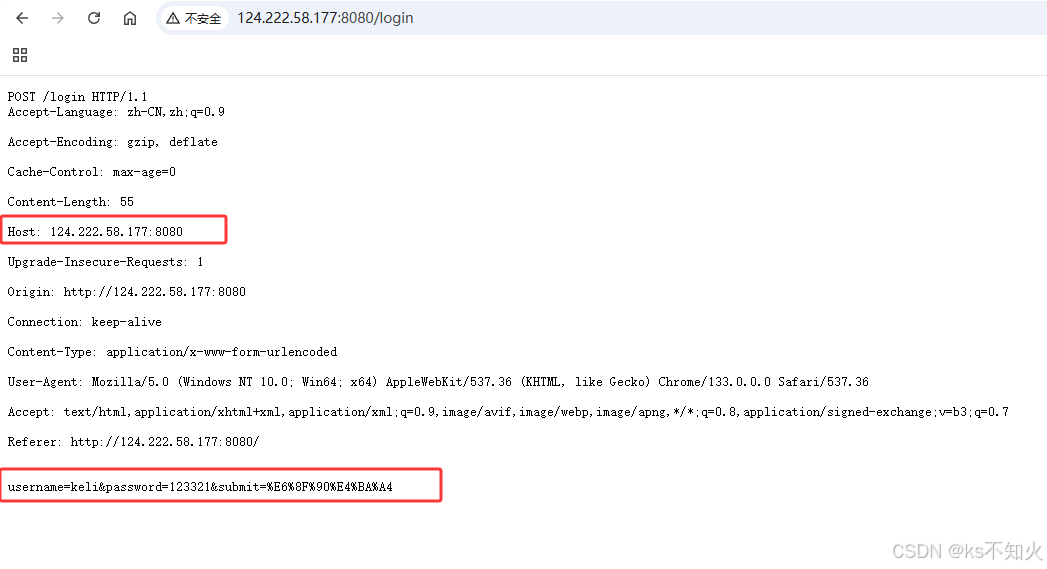Reload the login page

(94, 18)
